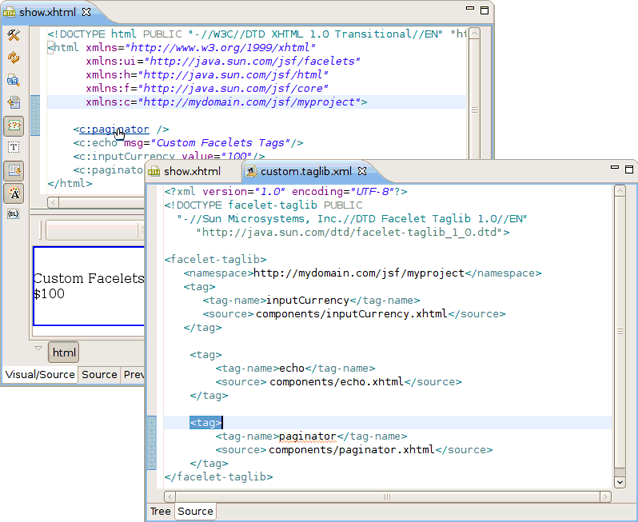Click the text formatting 'A' toolbar icon
638x522 pixels.
(x=14, y=193)
